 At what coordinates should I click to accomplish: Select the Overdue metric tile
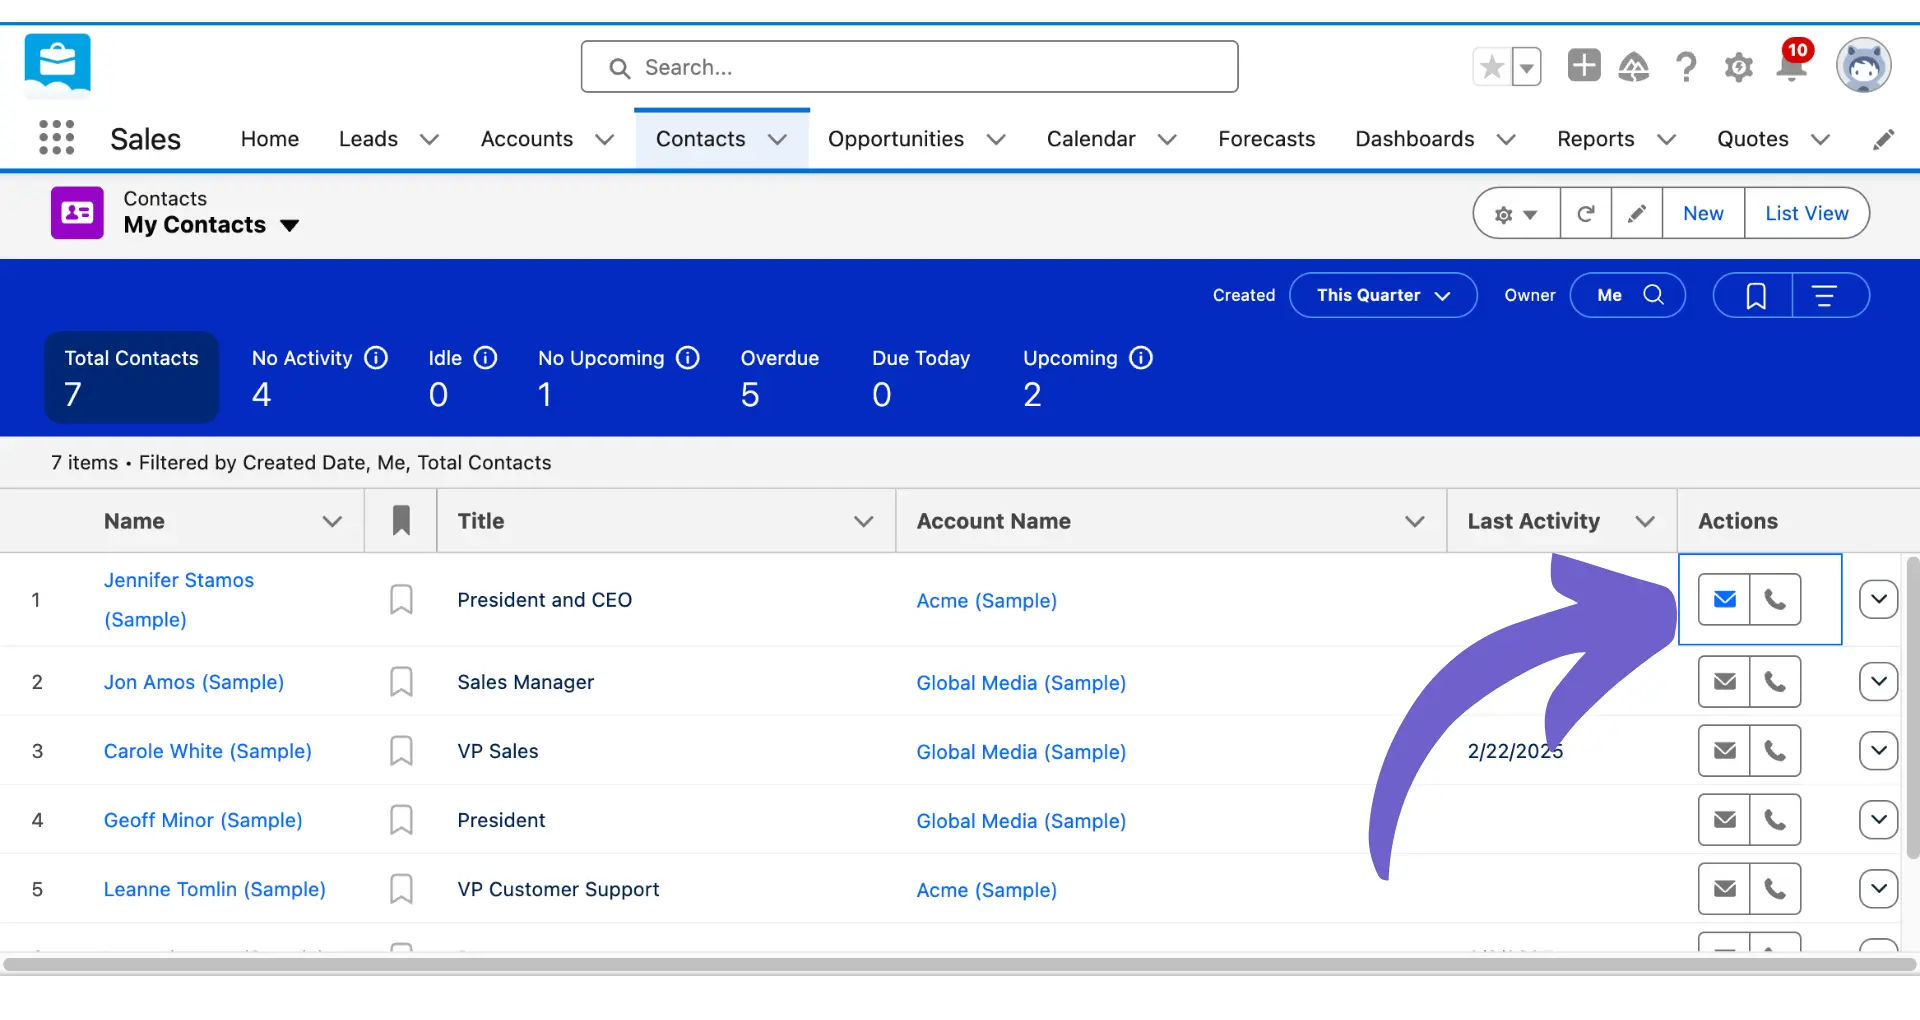(x=779, y=378)
